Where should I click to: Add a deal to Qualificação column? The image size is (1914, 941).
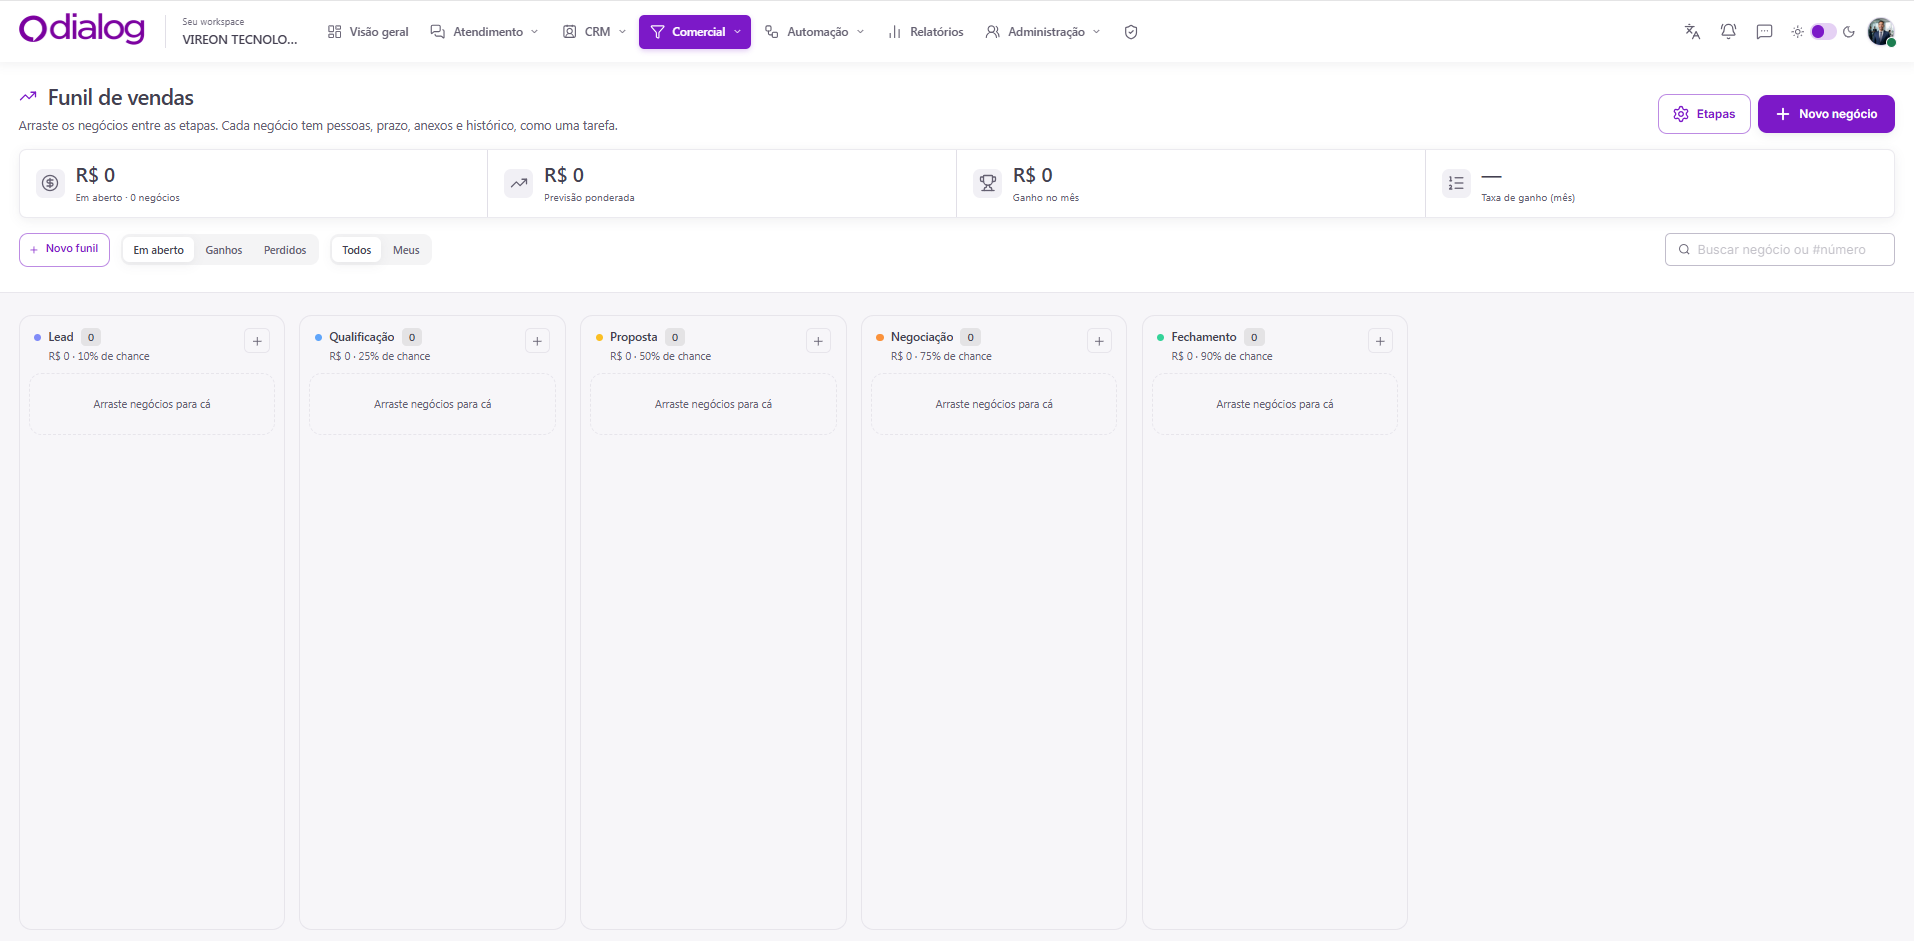pyautogui.click(x=537, y=341)
